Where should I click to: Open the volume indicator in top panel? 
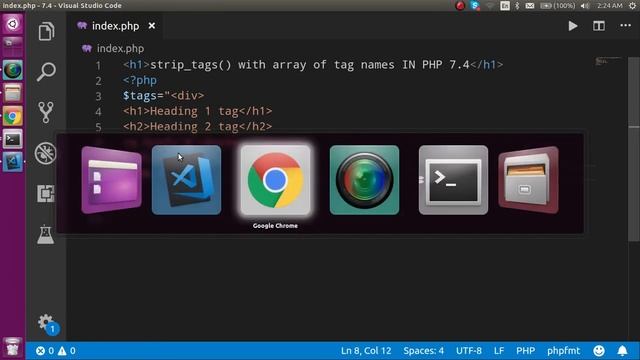point(585,6)
